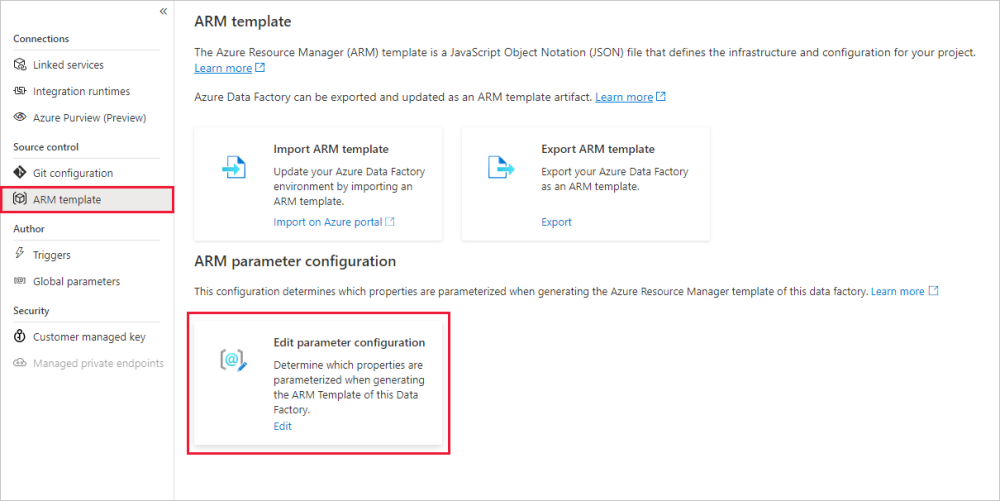Click the ARM template cube icon
The image size is (1000, 501).
[x=20, y=199]
